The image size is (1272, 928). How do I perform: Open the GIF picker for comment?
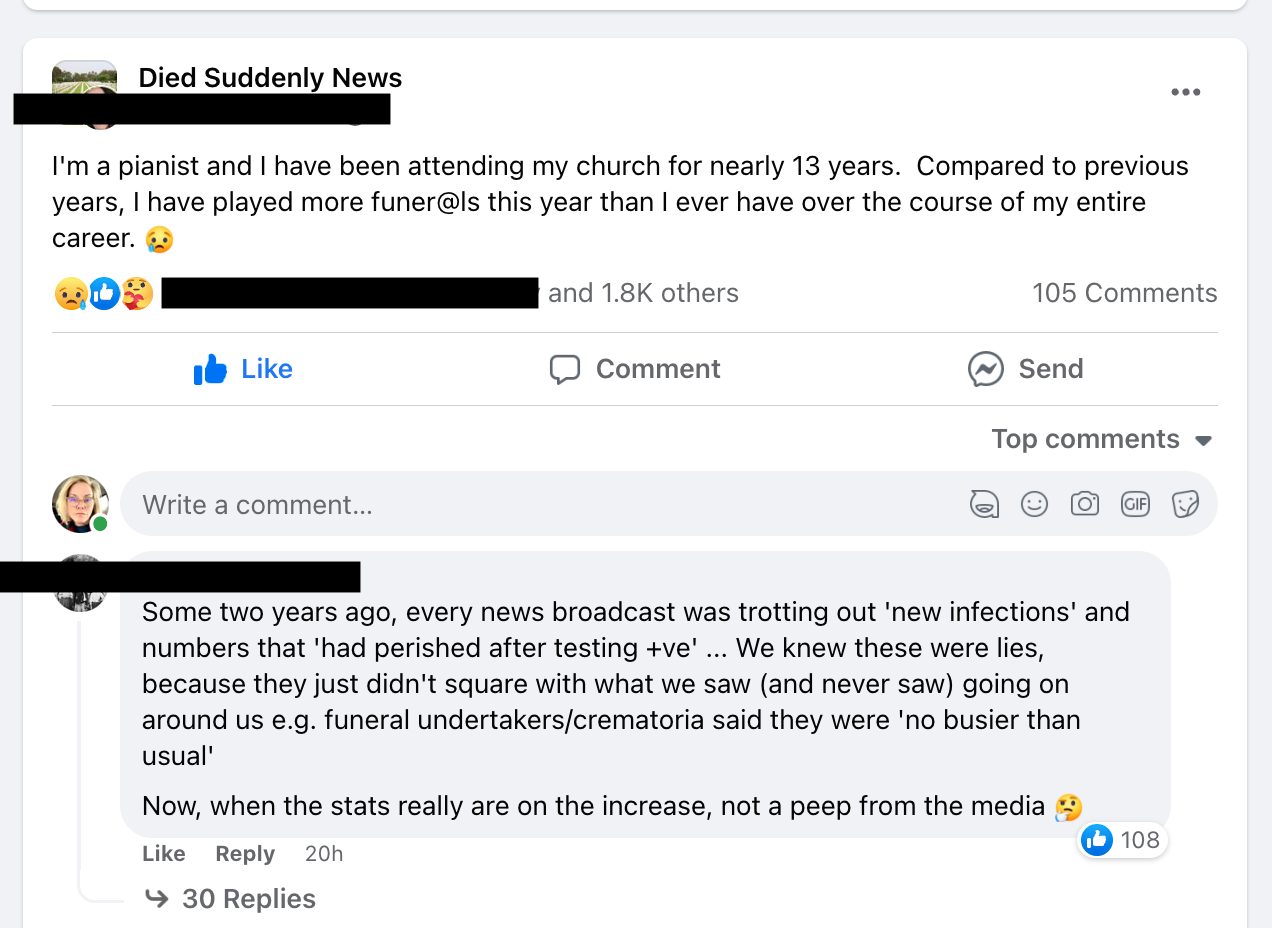(1135, 504)
